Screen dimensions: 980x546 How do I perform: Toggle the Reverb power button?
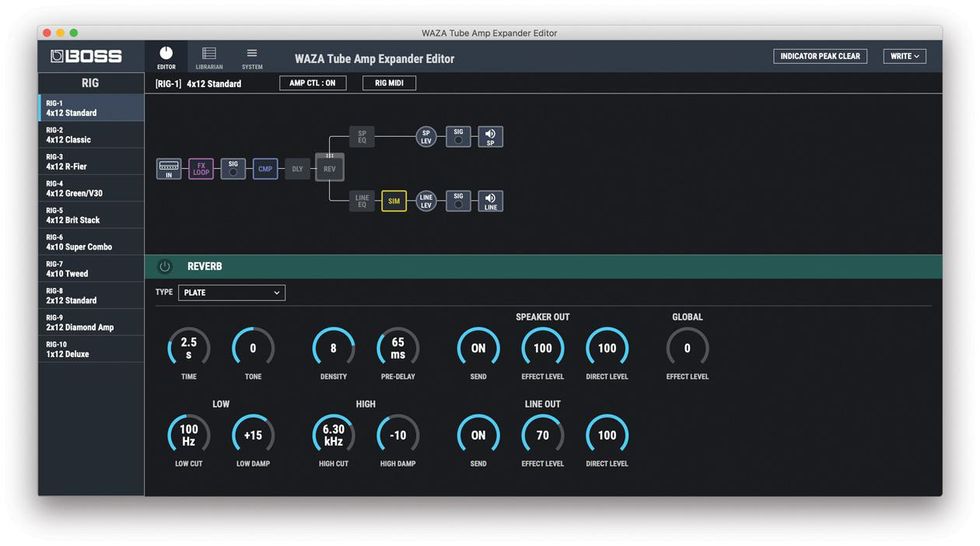[165, 267]
